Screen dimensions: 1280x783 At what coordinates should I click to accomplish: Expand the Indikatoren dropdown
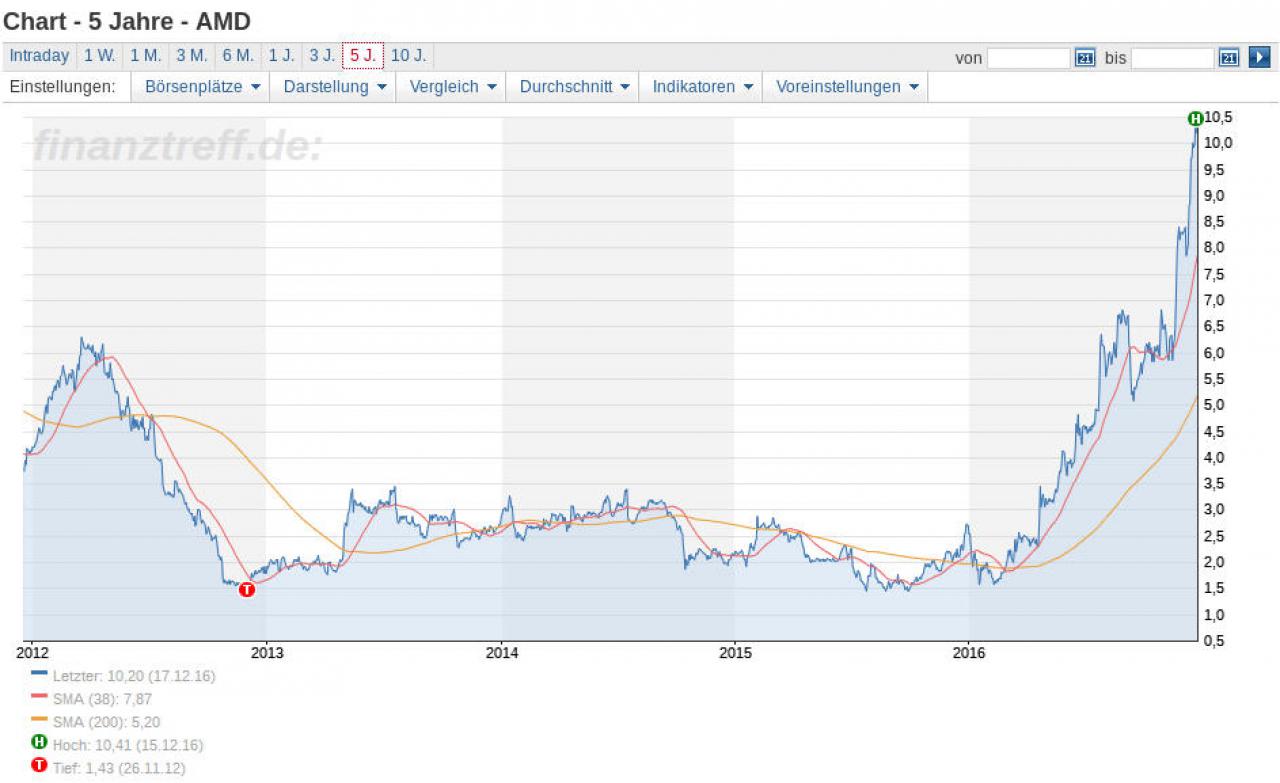point(702,87)
